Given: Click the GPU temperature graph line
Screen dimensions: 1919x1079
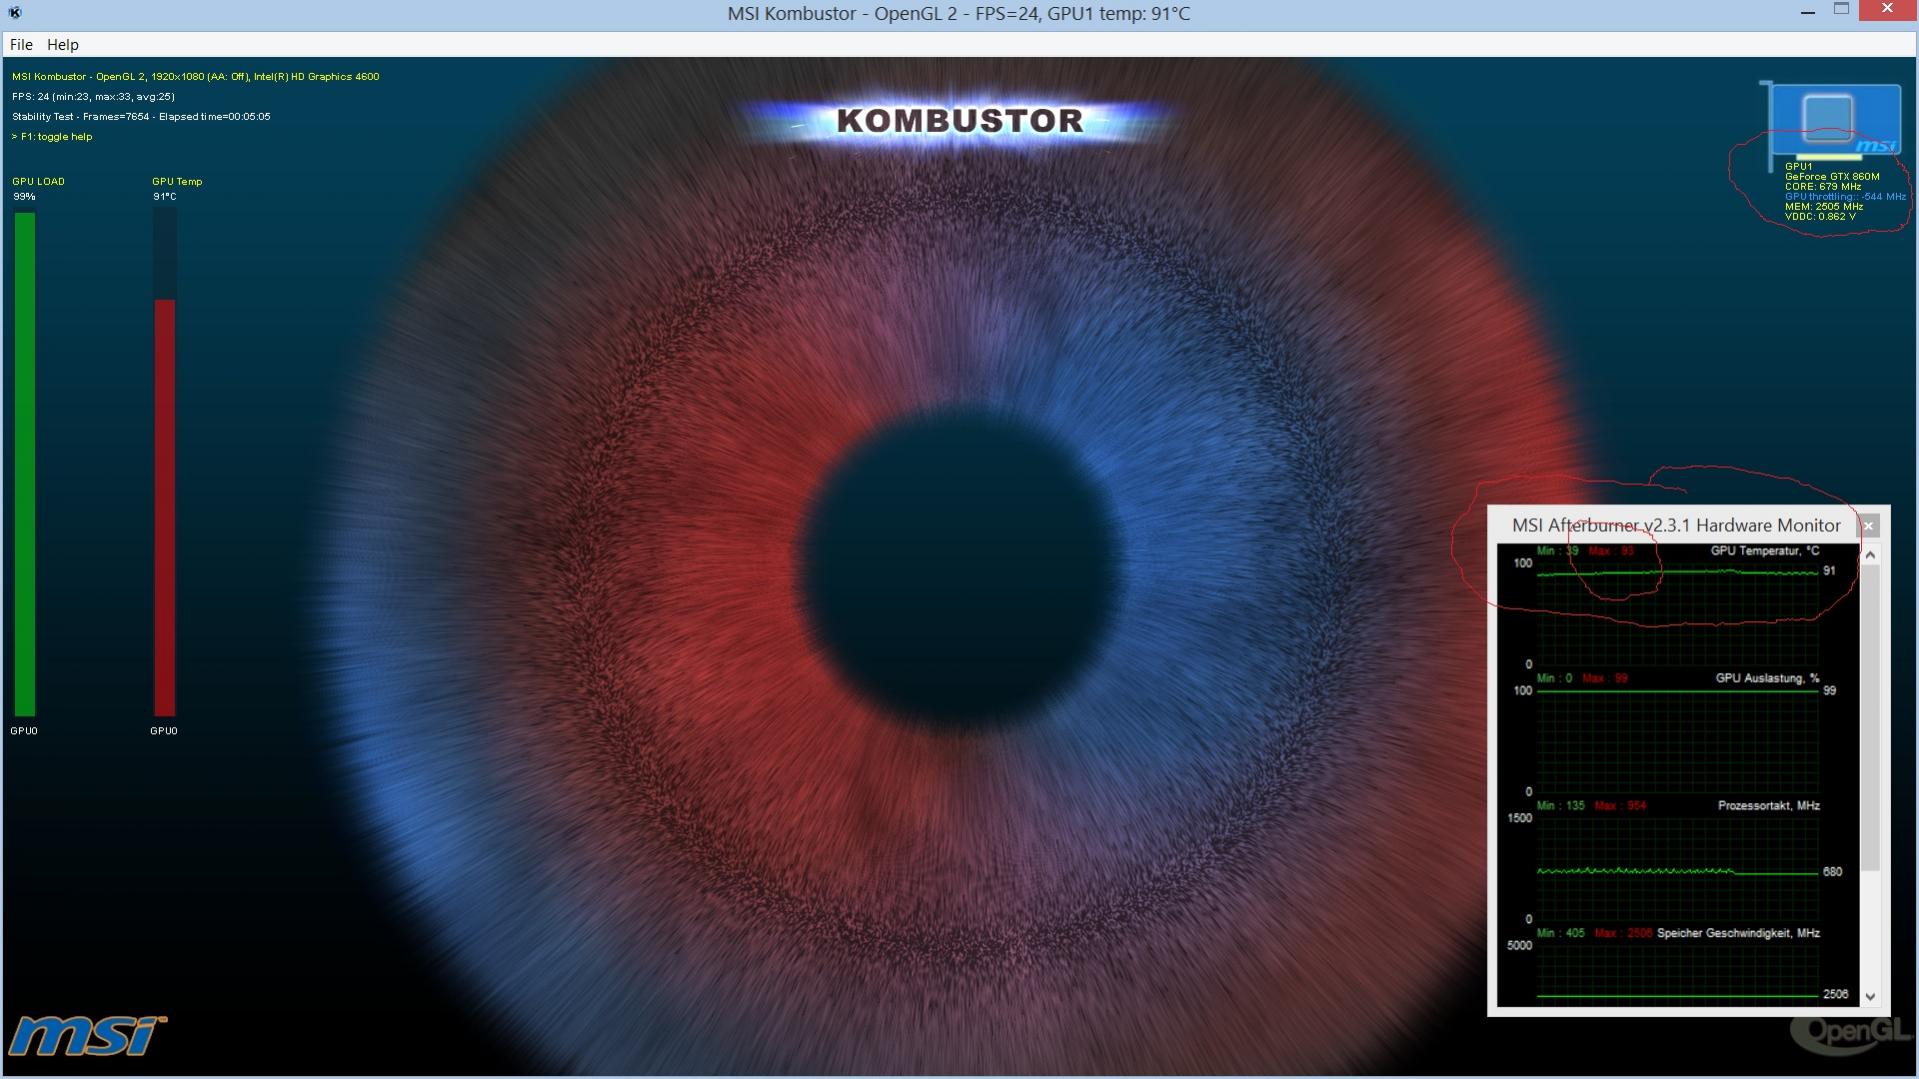Looking at the screenshot, I should coord(1677,573).
